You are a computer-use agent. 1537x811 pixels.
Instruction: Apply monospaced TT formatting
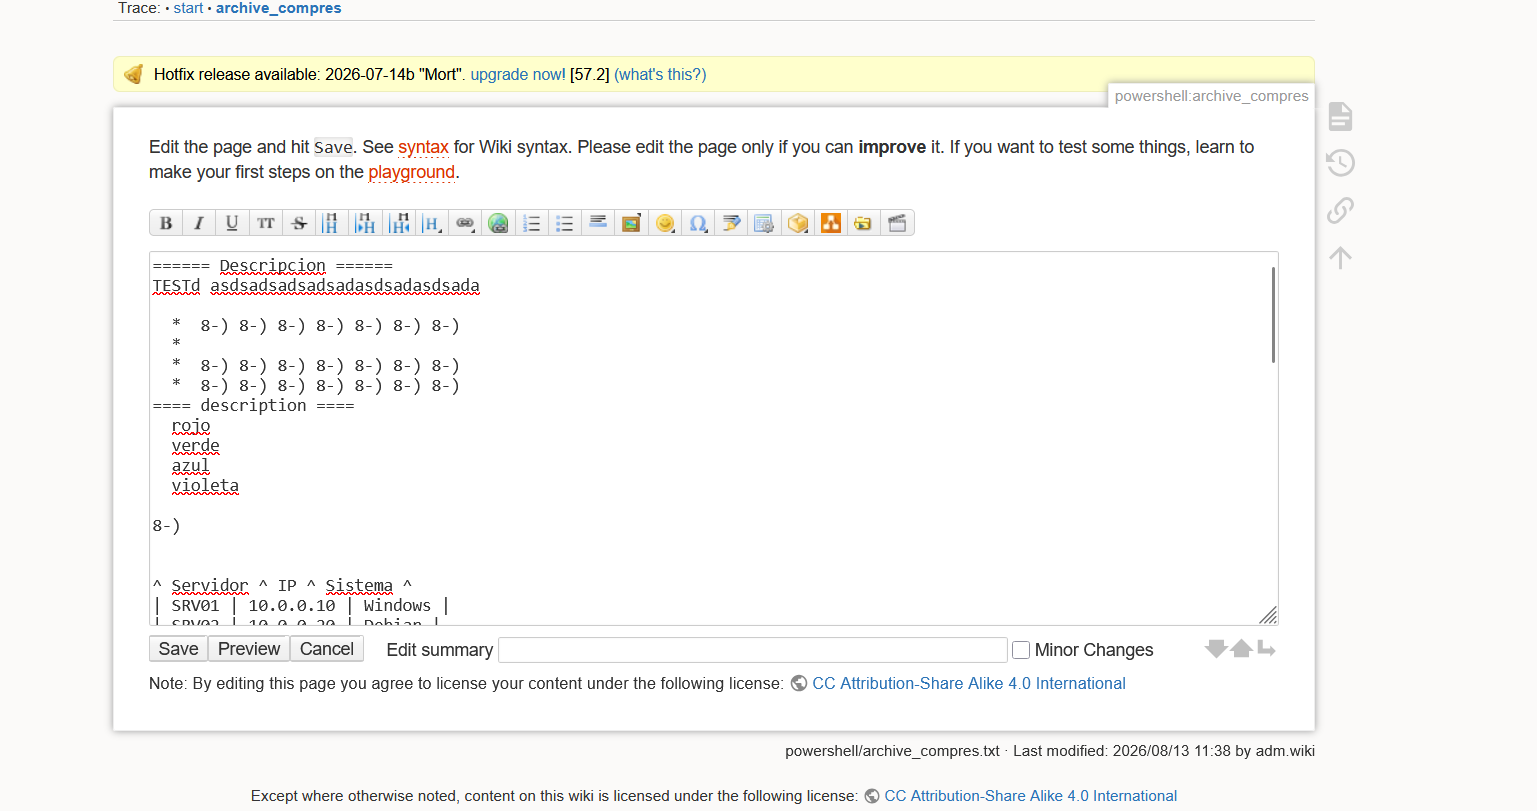click(265, 223)
